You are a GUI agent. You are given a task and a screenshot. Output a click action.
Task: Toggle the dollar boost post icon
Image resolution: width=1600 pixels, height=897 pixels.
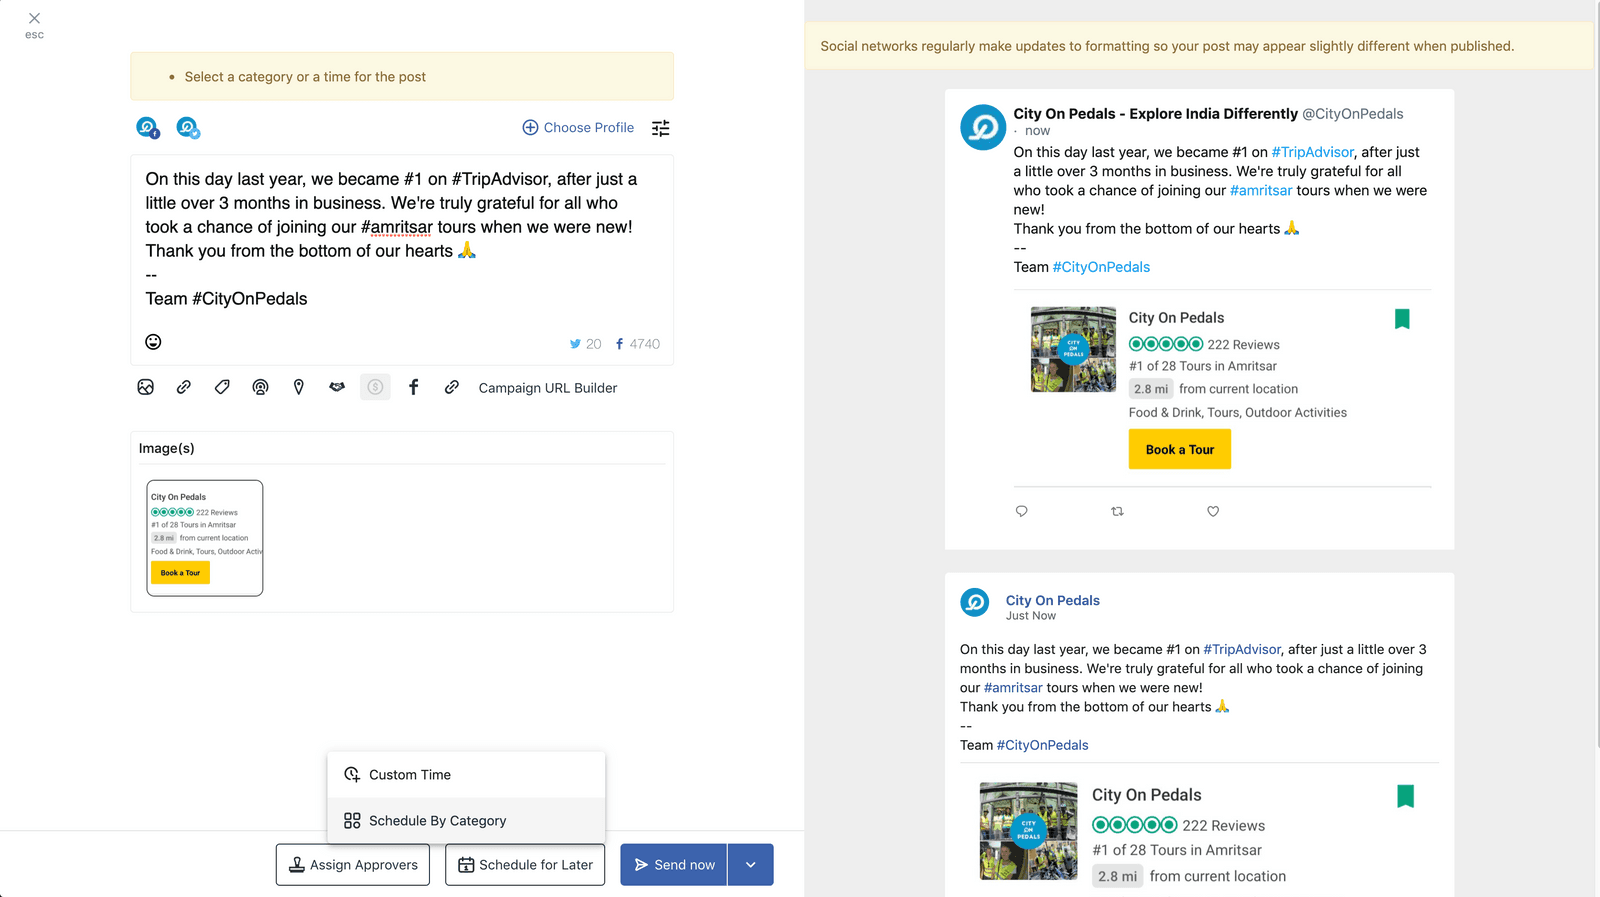click(x=375, y=387)
